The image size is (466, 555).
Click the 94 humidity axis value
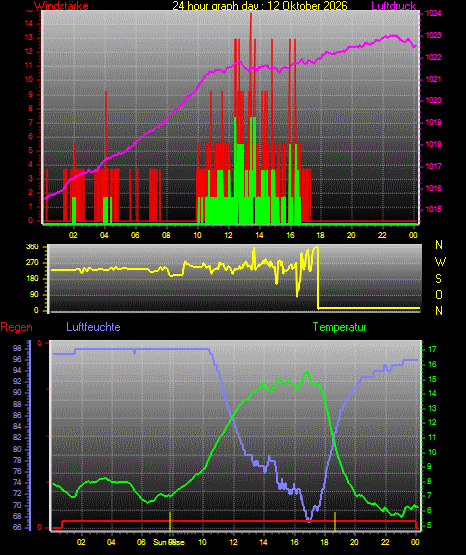point(17,371)
